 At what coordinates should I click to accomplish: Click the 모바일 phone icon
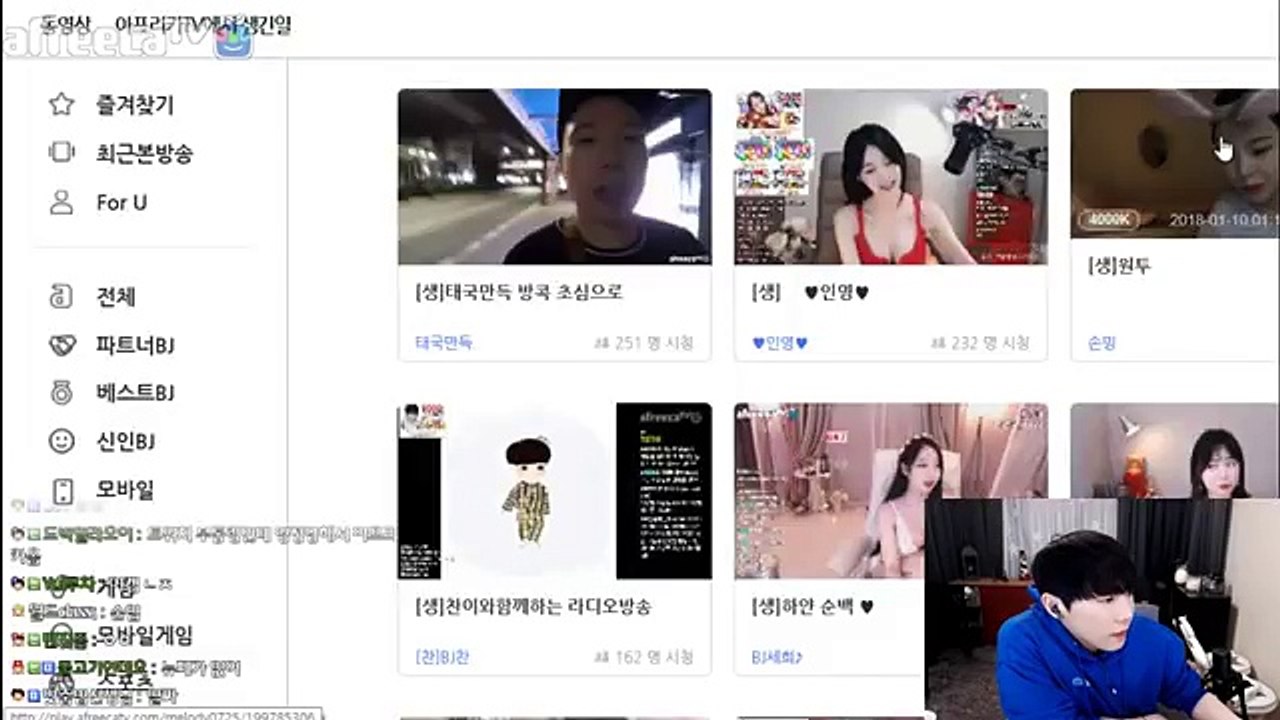[63, 490]
